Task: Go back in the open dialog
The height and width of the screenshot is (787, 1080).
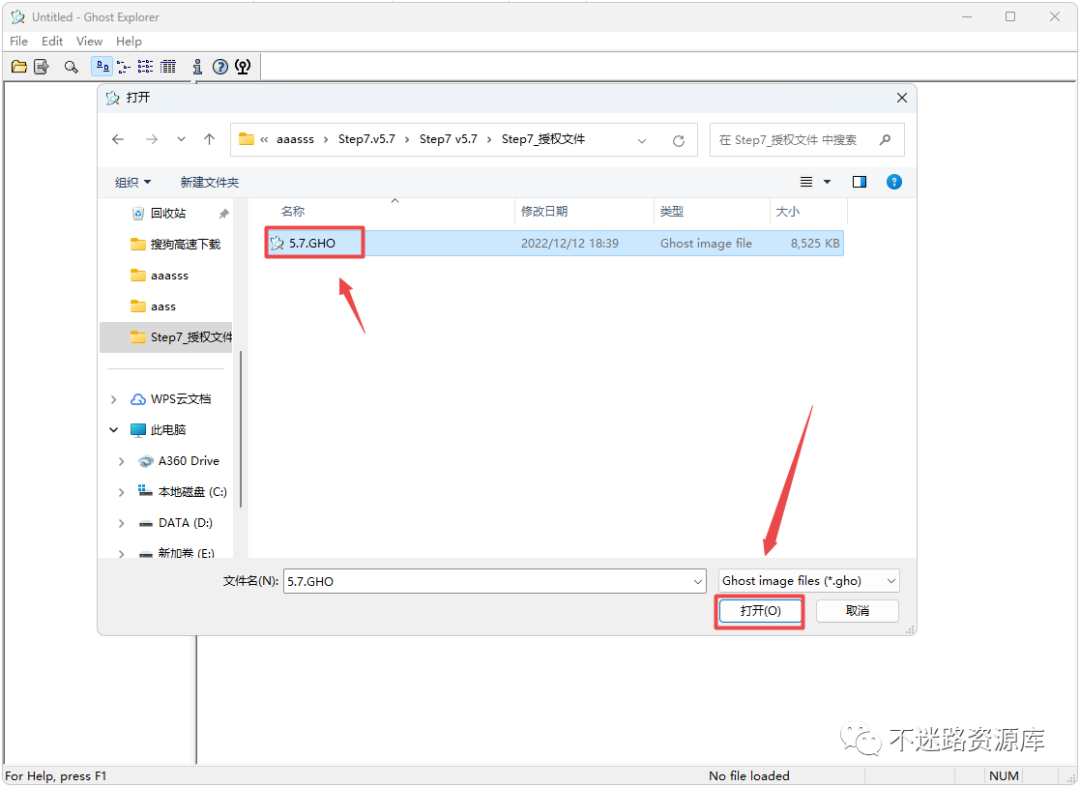Action: click(x=118, y=139)
